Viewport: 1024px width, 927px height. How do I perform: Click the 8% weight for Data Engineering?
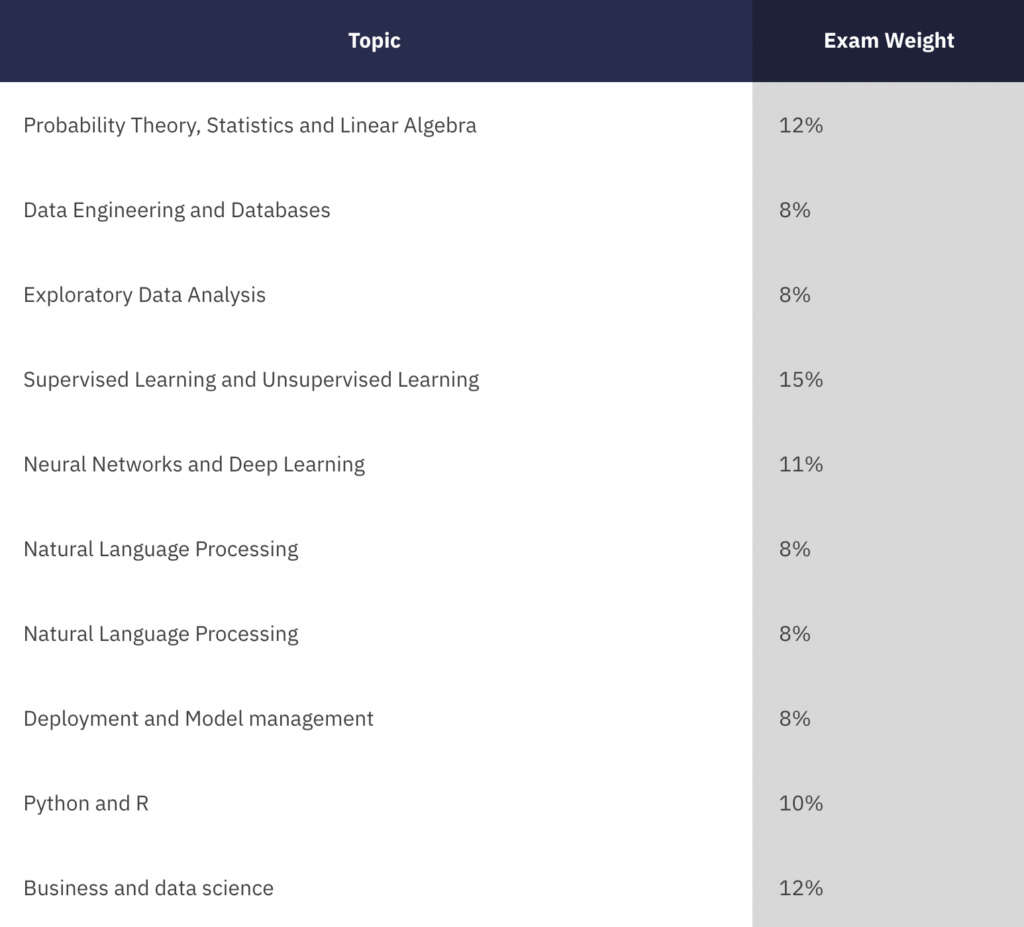click(x=795, y=211)
